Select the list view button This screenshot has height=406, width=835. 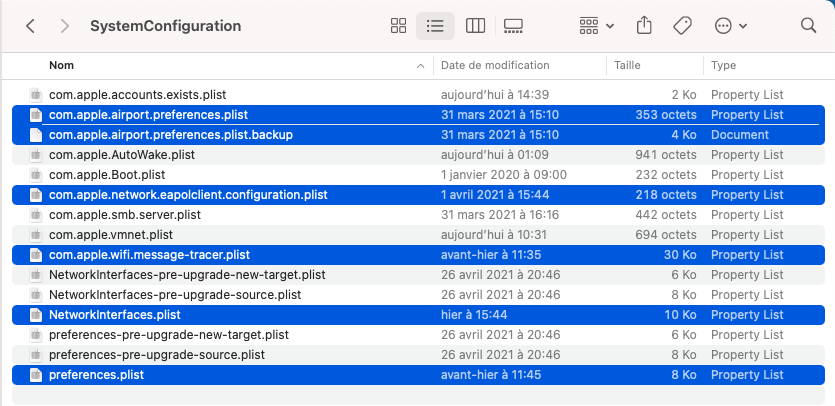coord(435,25)
